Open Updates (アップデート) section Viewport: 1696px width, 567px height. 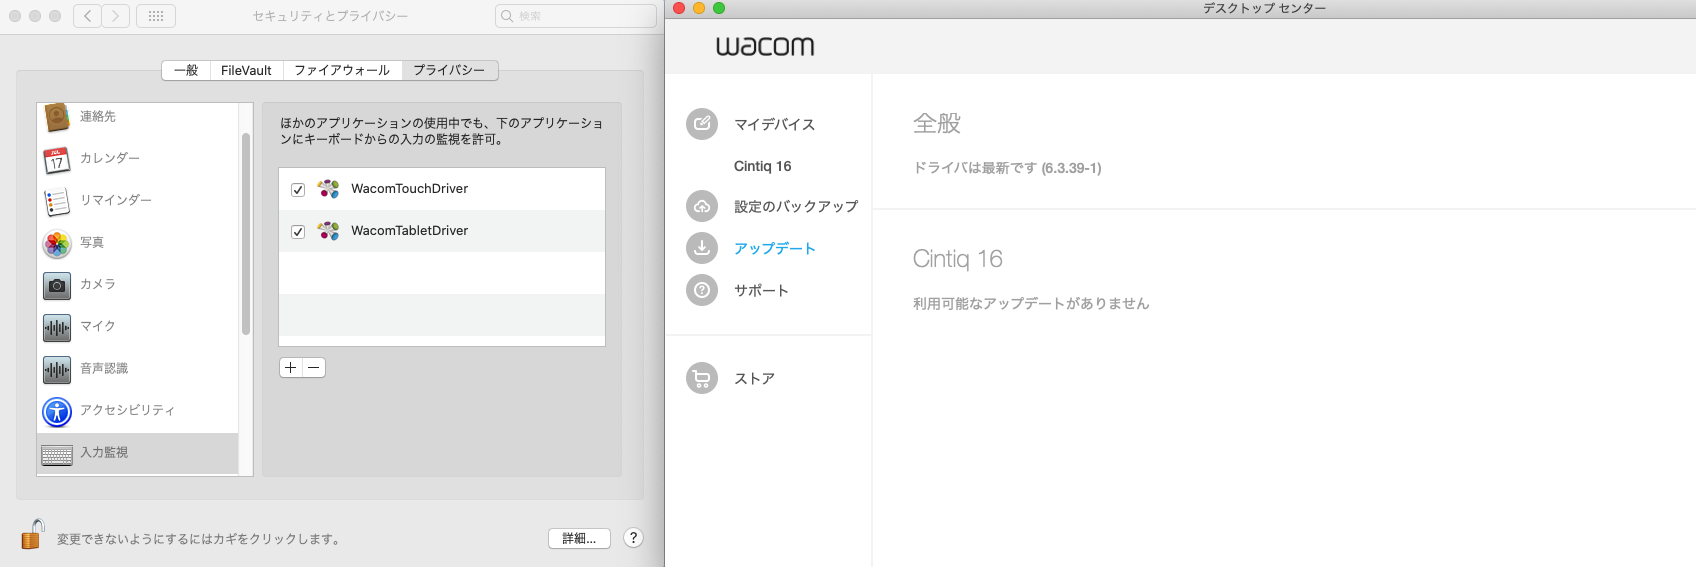[775, 248]
